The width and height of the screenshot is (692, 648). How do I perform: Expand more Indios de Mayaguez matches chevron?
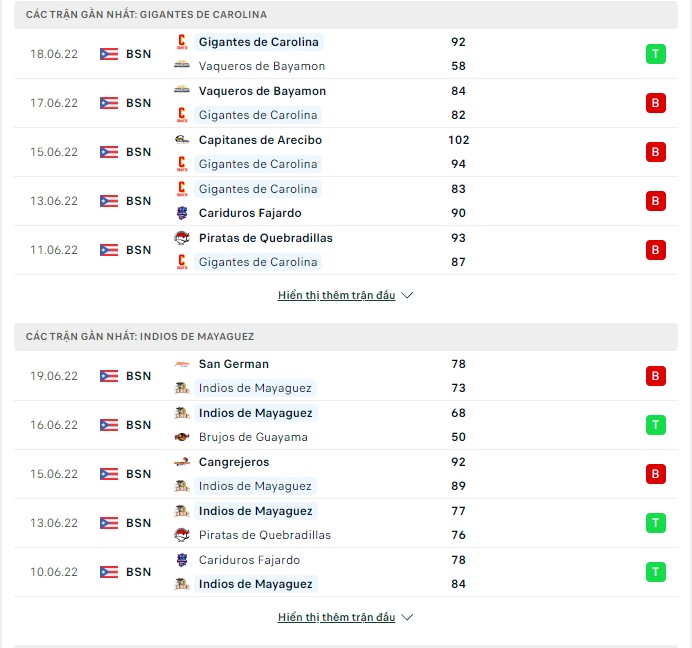[x=407, y=617]
